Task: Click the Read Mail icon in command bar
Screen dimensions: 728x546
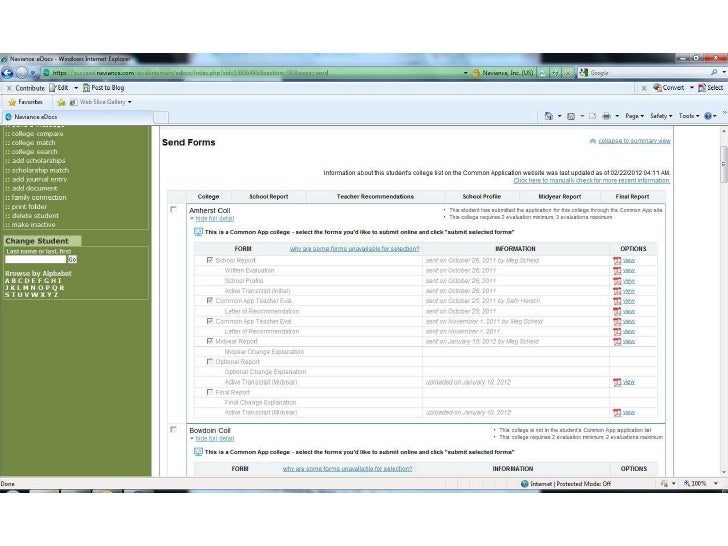Action: pos(592,116)
